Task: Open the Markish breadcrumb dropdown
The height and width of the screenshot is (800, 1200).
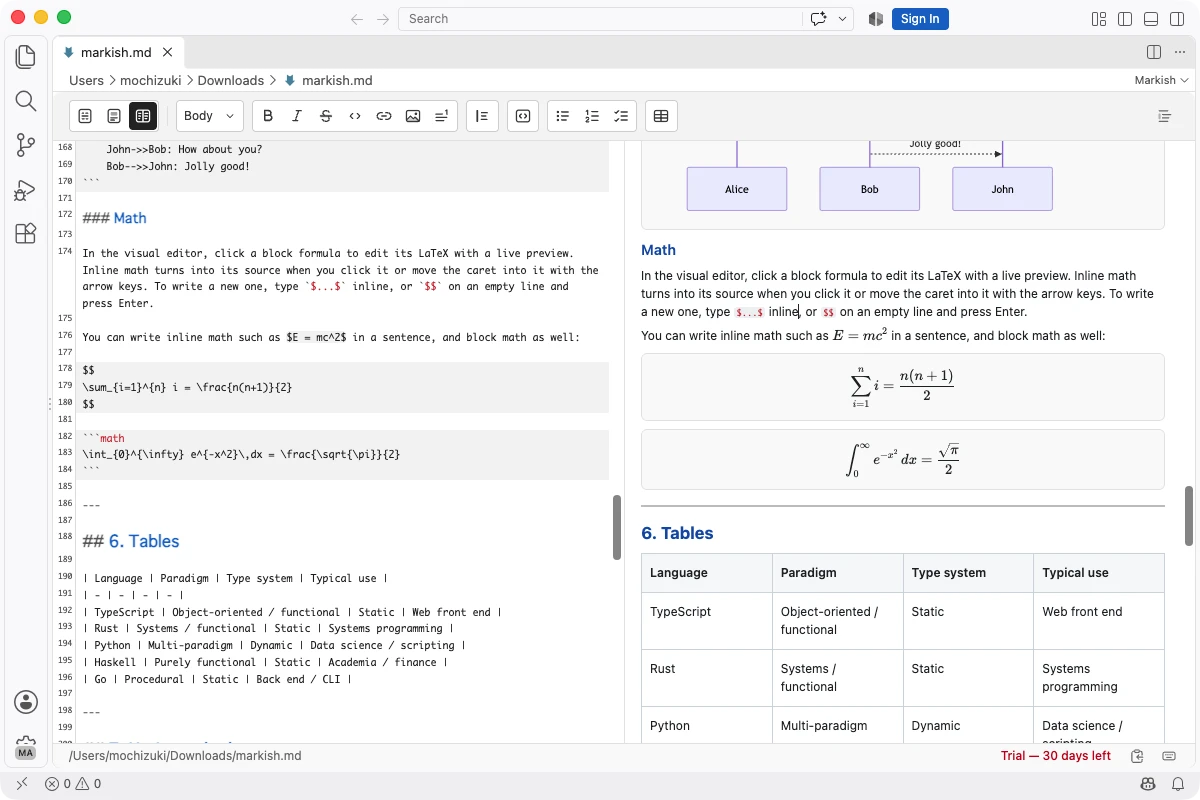Action: [x=1162, y=80]
